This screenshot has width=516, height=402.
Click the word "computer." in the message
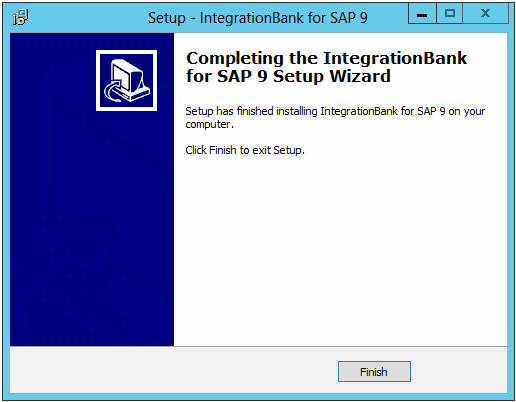coord(210,124)
